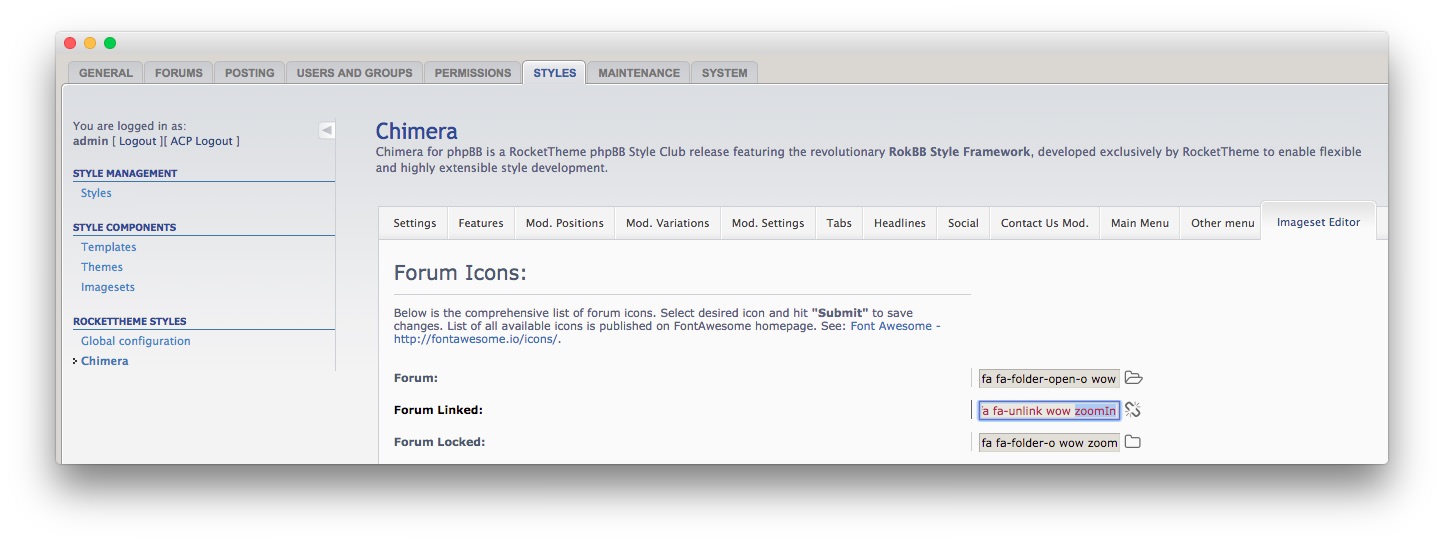Open the Themes link in sidebar
Viewport: 1444px width, 544px height.
point(102,267)
